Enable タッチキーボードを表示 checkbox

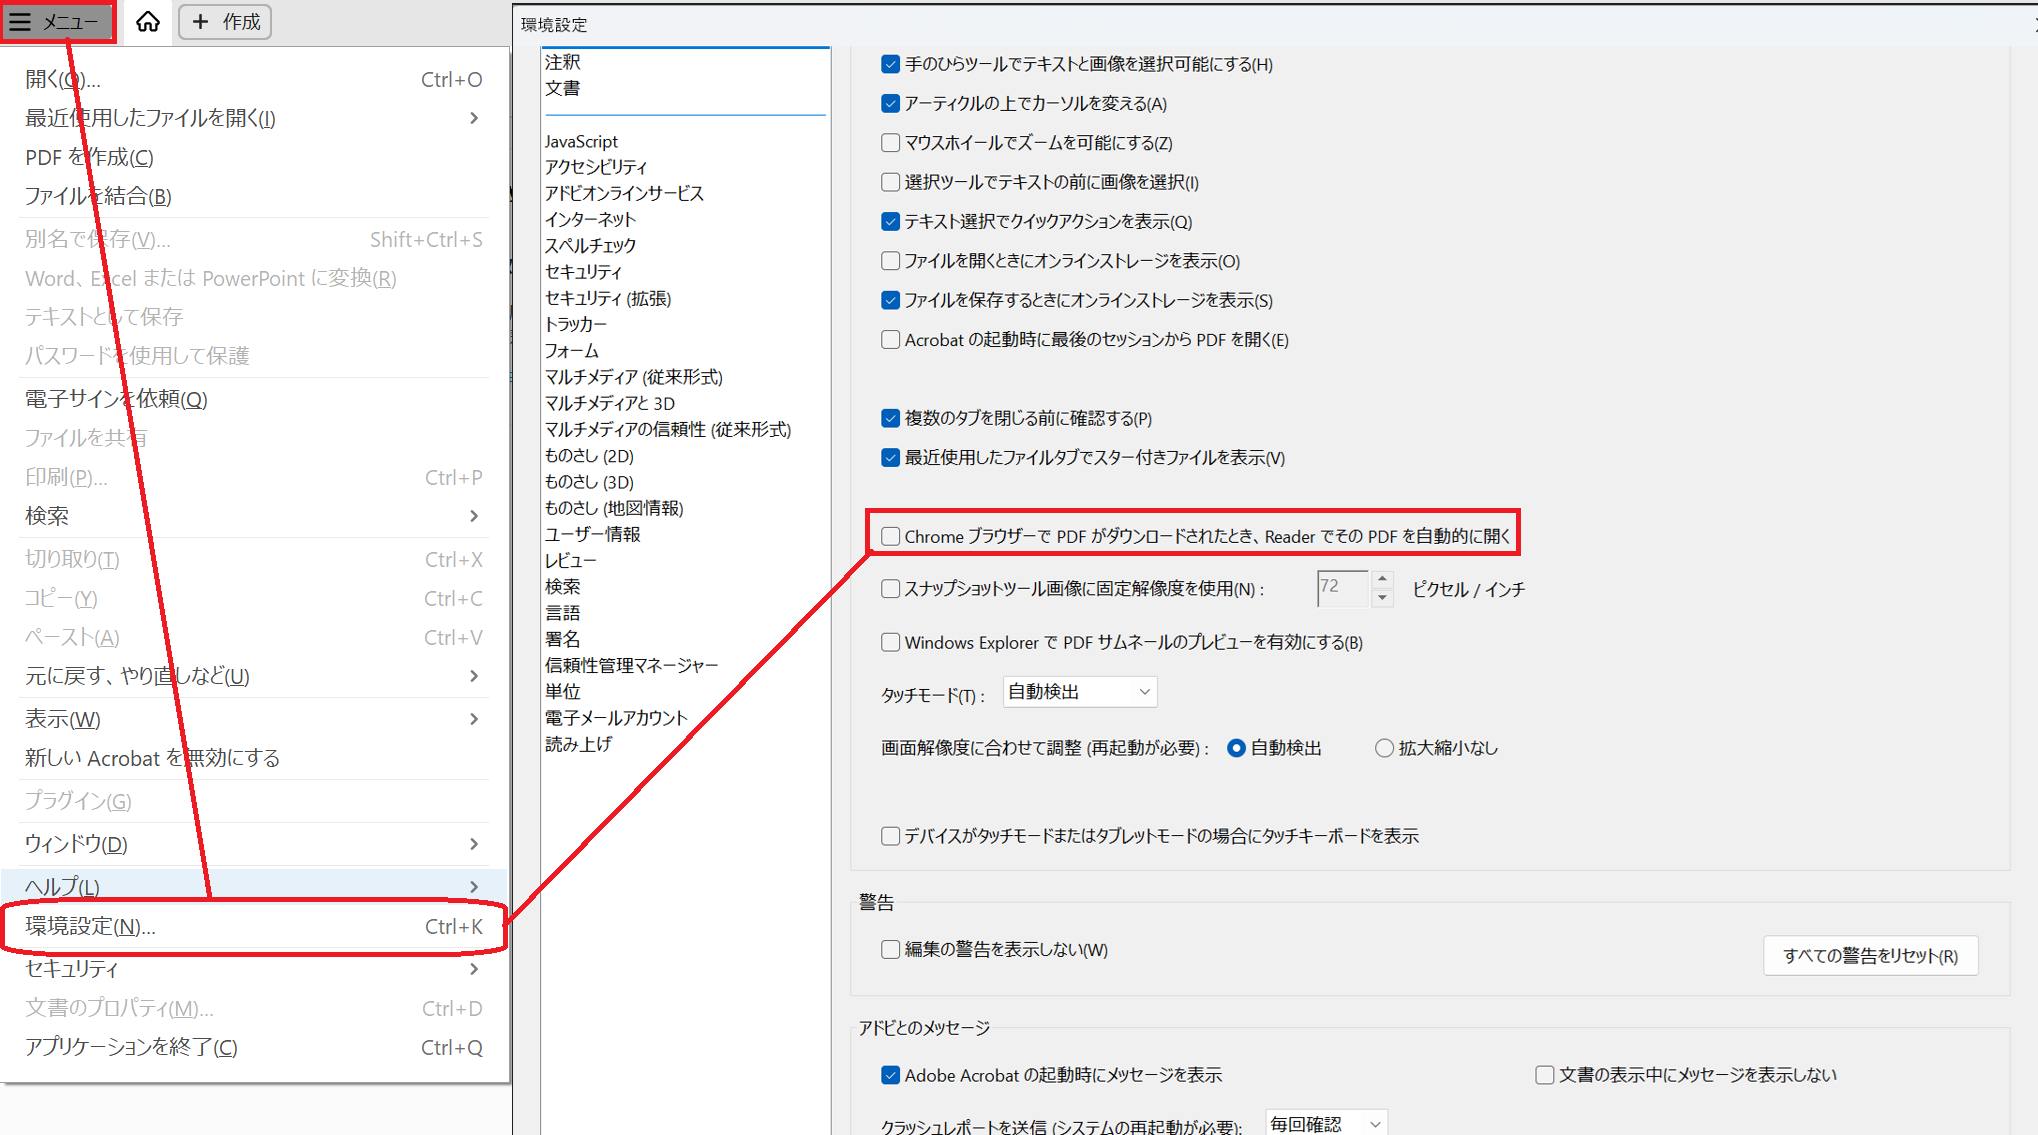[890, 836]
